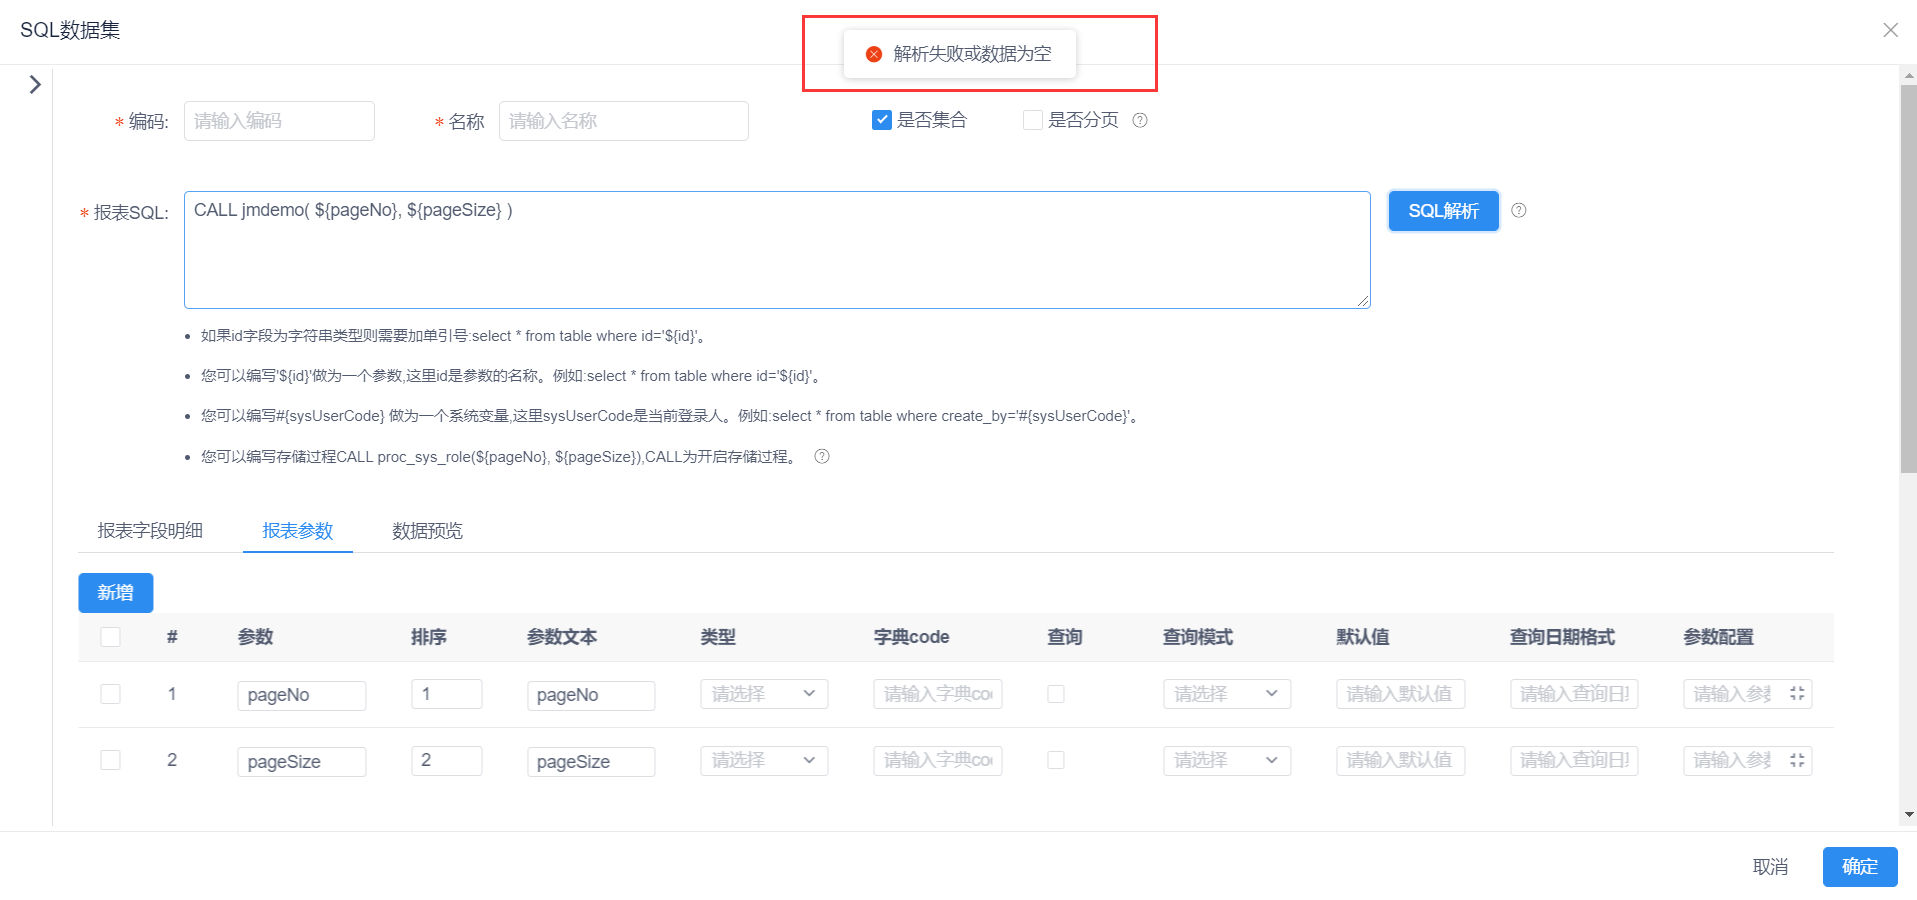Image resolution: width=1917 pixels, height=900 pixels.
Task: Click into the 报表SQL text area
Action: coord(777,250)
